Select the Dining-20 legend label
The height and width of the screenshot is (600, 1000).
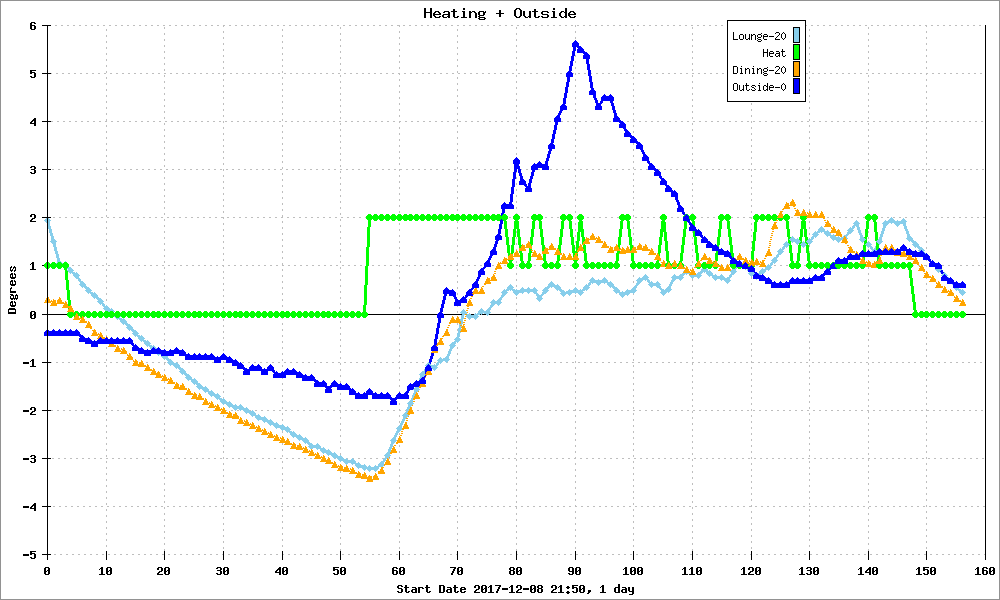coord(759,70)
